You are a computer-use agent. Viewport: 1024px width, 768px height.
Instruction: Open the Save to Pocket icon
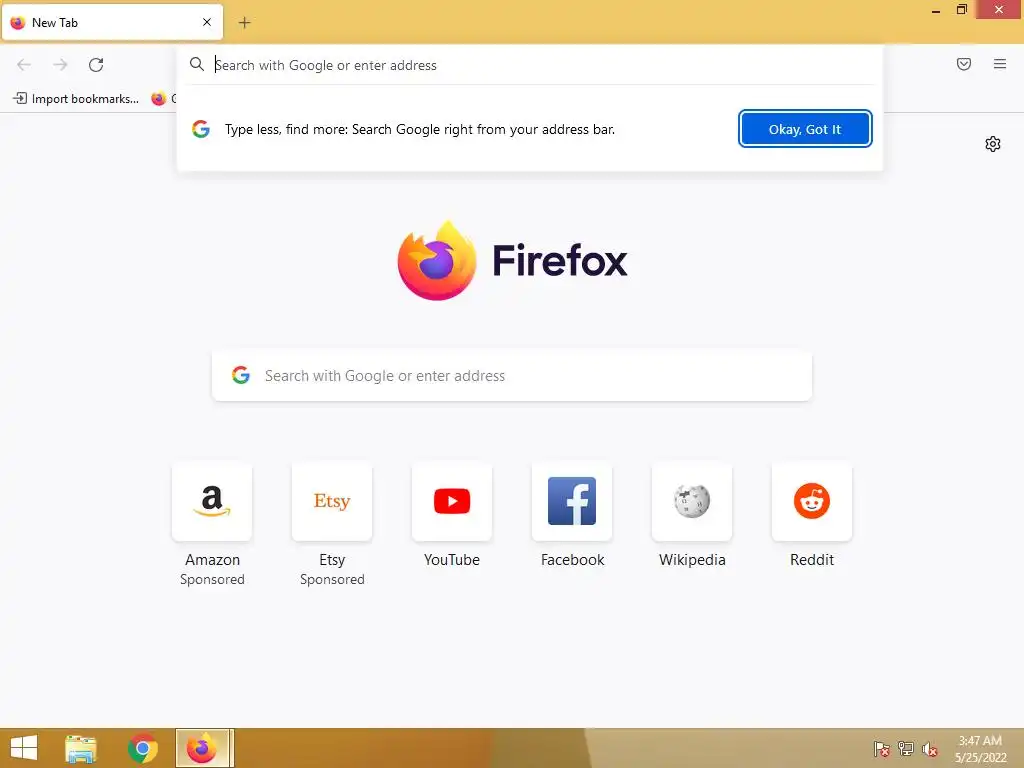click(963, 64)
